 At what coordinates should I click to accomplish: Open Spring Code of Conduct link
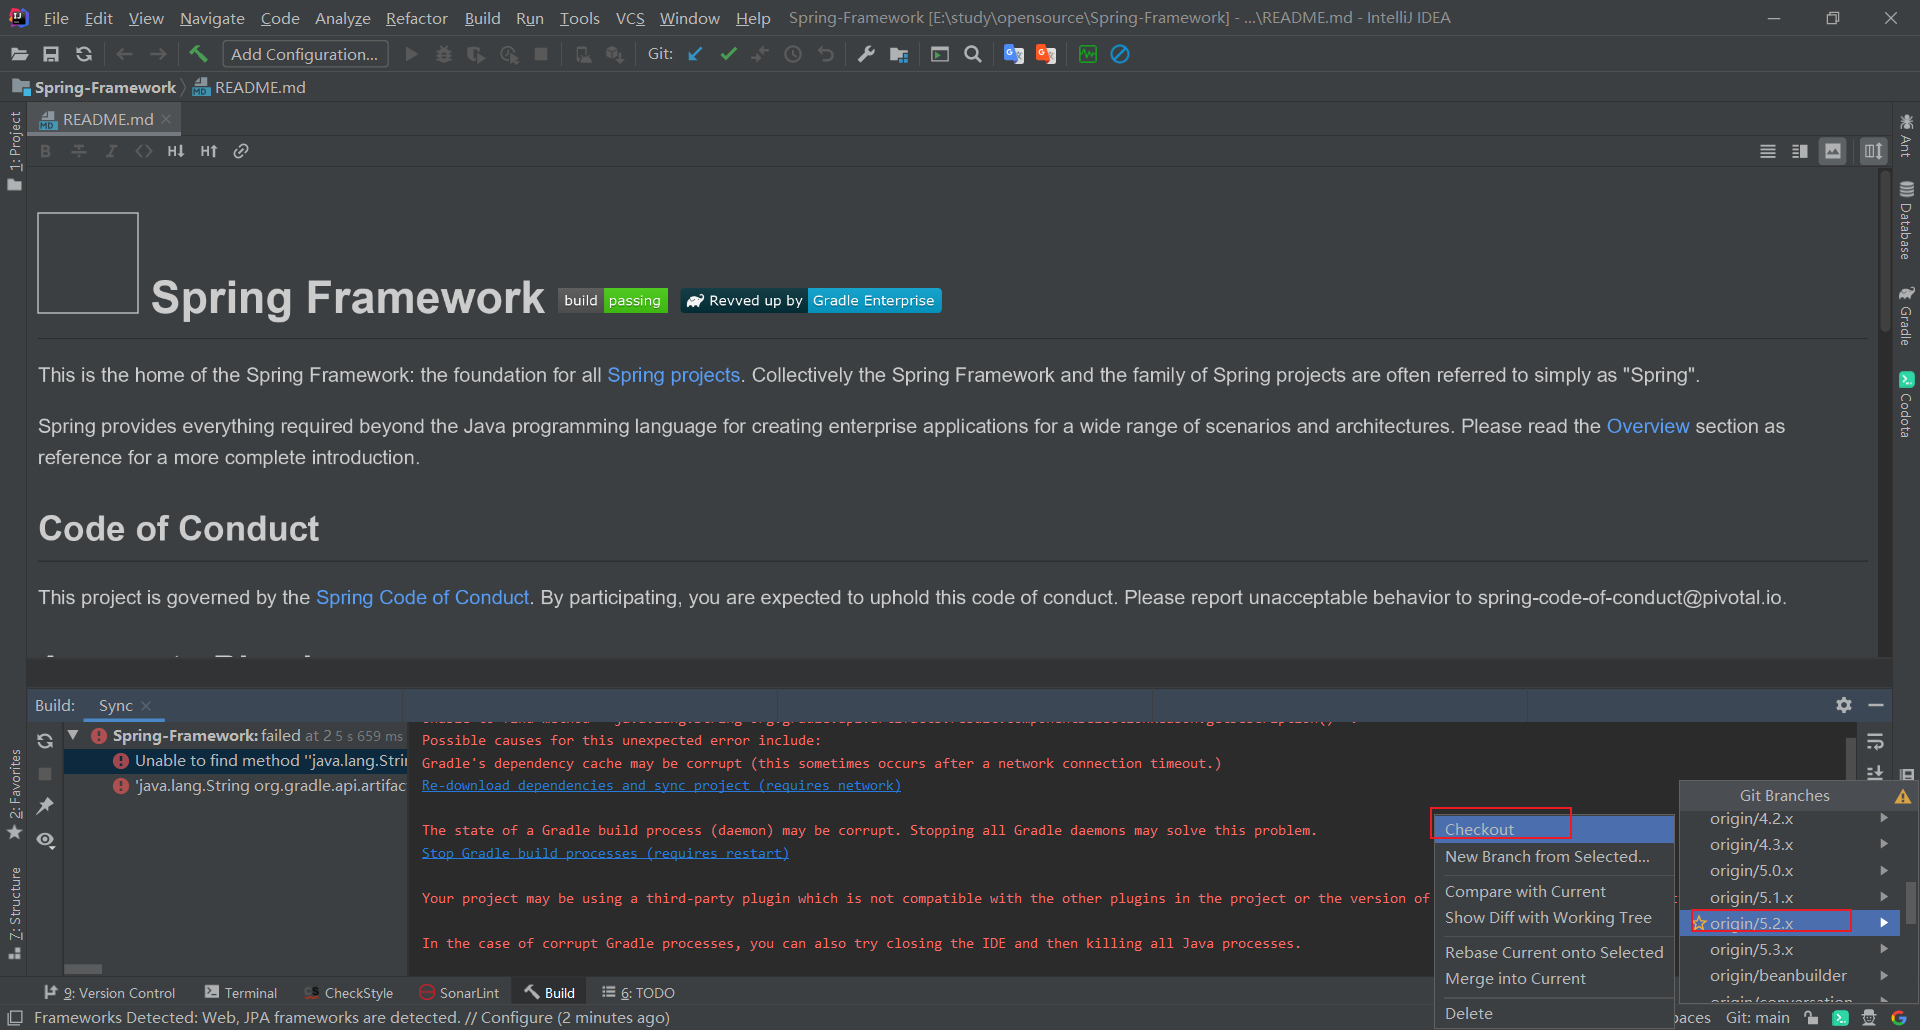[x=422, y=597]
